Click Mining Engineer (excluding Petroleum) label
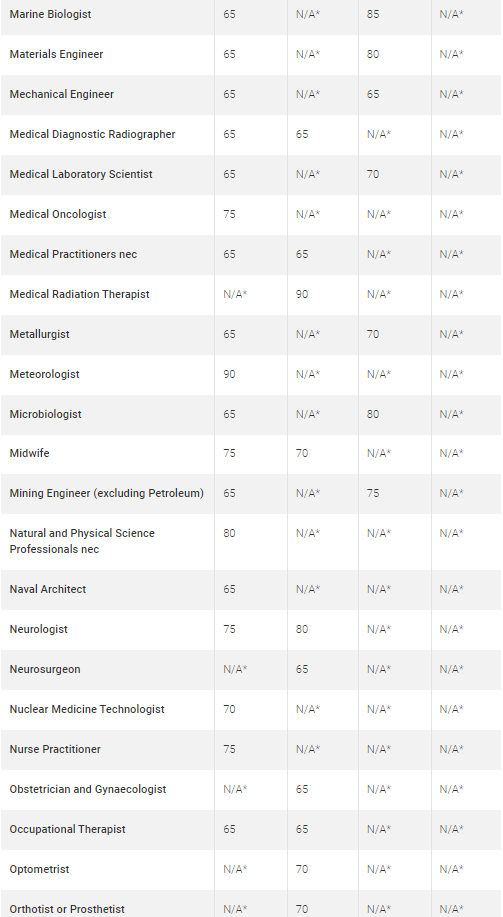 (x=106, y=494)
